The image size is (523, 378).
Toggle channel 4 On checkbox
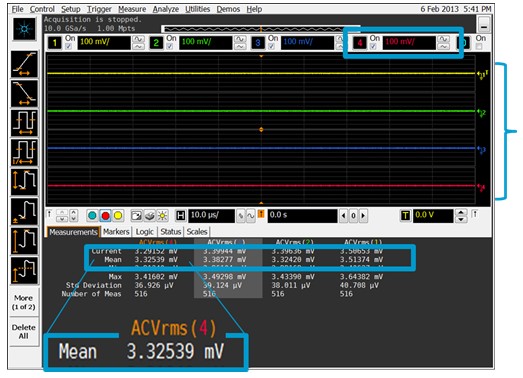click(x=373, y=46)
